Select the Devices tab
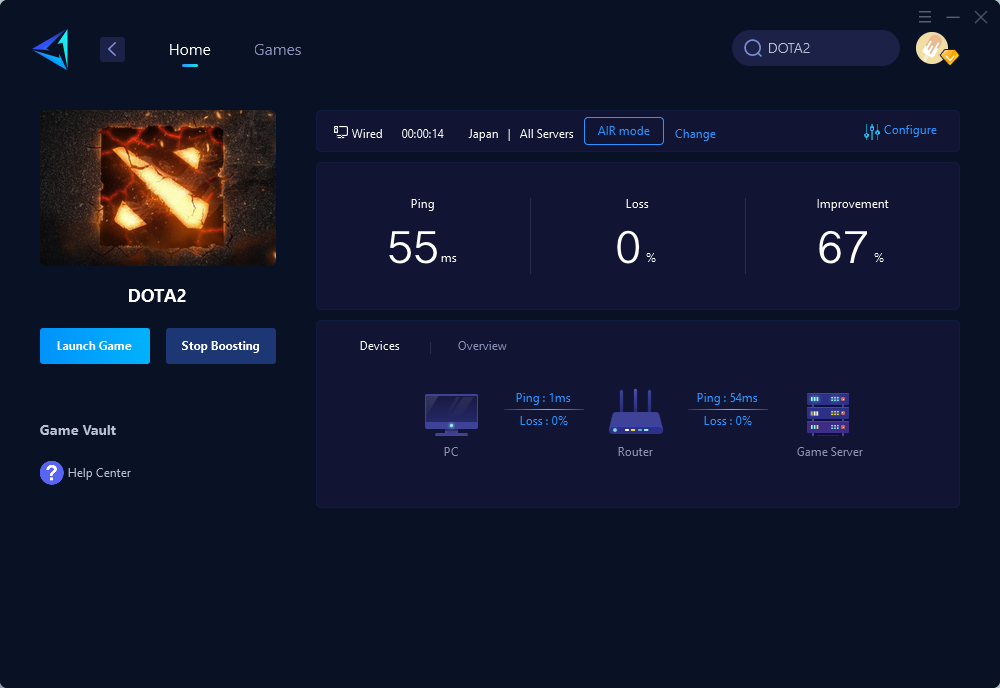The height and width of the screenshot is (688, 1000). click(379, 346)
